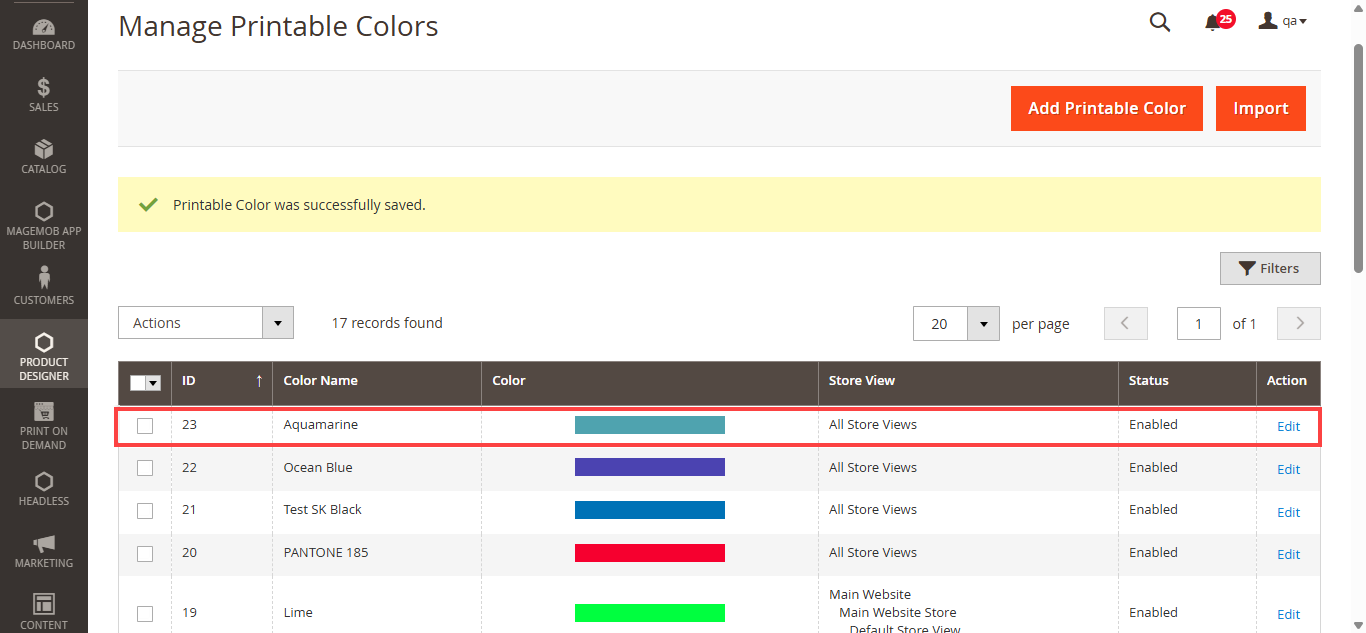The width and height of the screenshot is (1366, 633).
Task: Open the per page count dropdown
Action: click(x=983, y=324)
